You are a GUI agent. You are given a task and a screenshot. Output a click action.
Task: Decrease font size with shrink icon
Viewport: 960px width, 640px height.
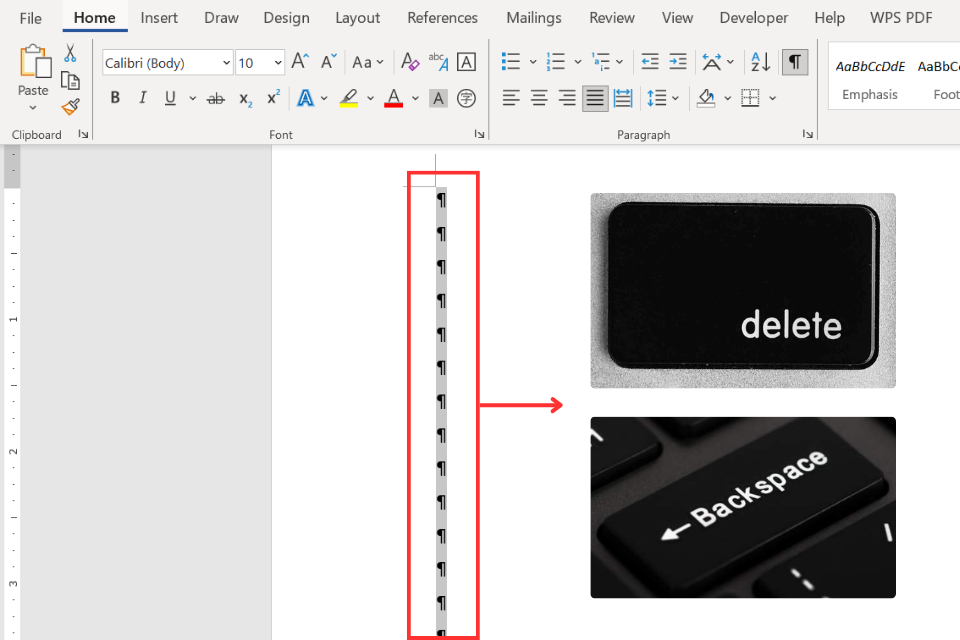(x=329, y=61)
